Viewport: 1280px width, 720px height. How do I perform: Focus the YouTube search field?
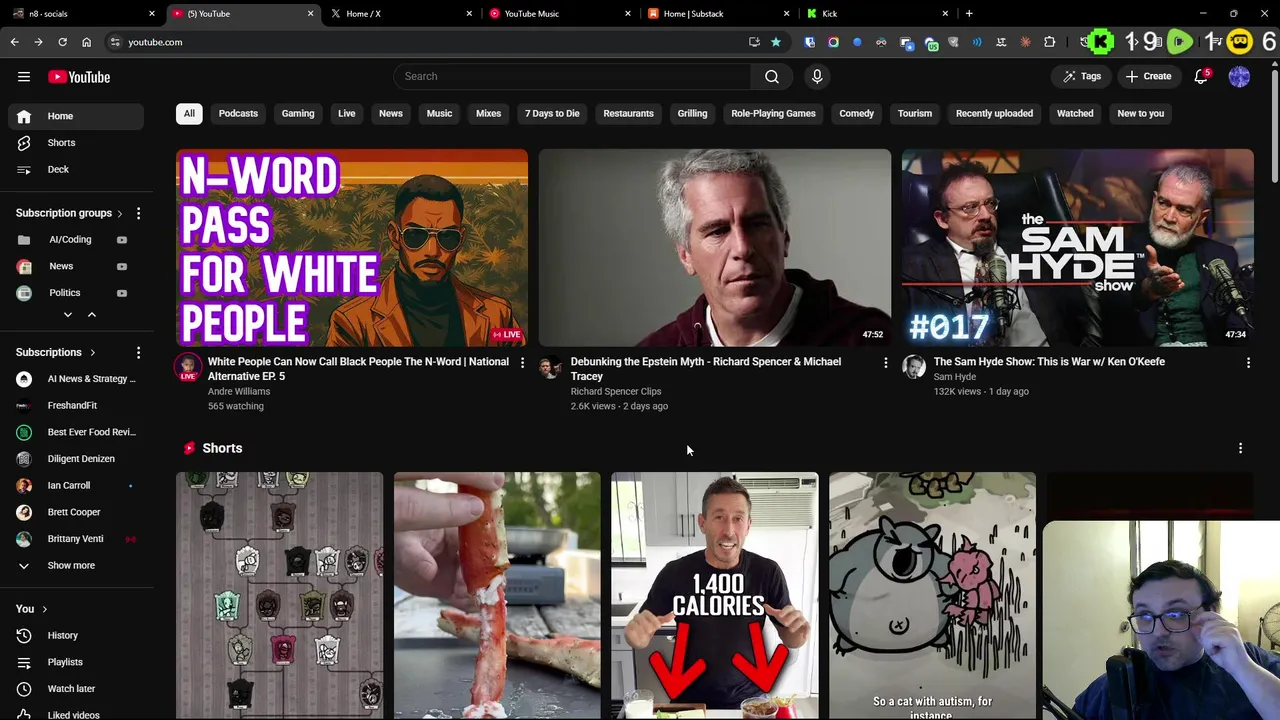[x=572, y=76]
